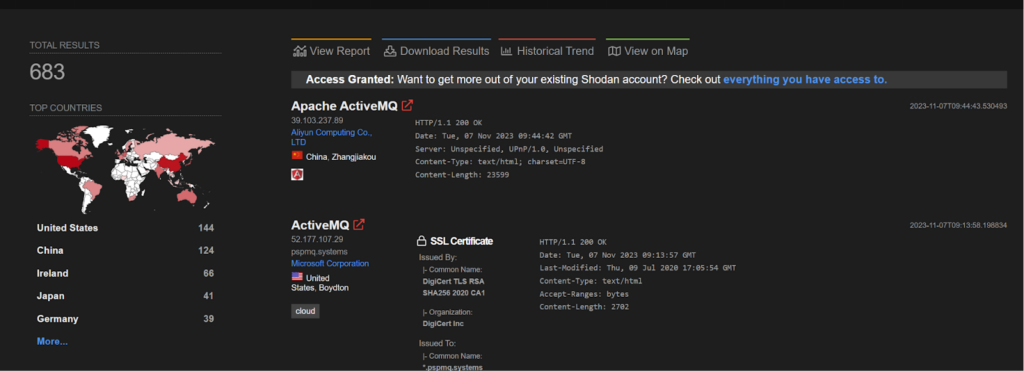
Task: Click the TOP COUNTRIES heading
Action: (x=66, y=108)
